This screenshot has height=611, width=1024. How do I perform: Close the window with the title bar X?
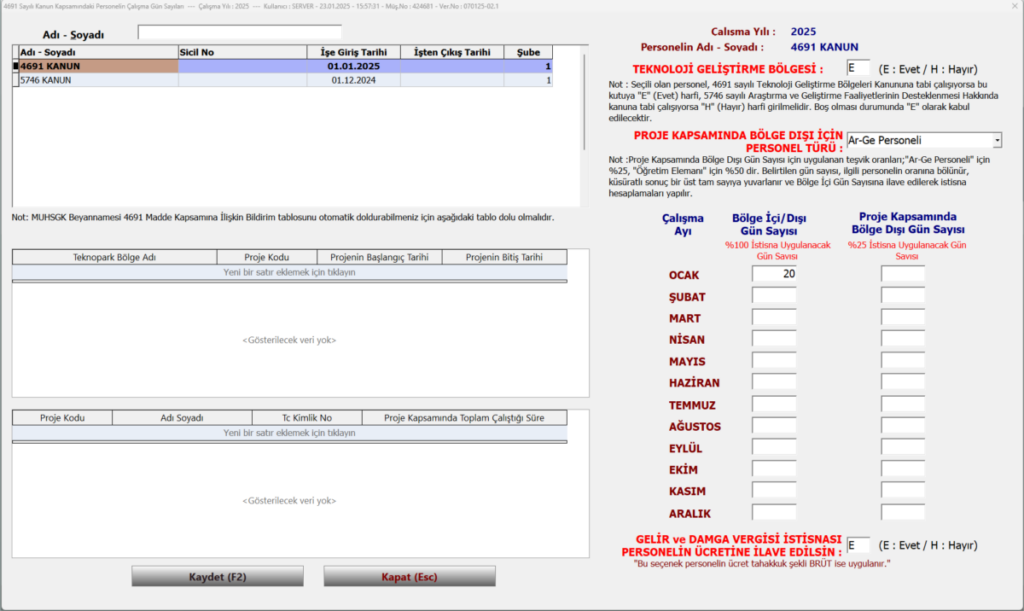click(x=1014, y=6)
